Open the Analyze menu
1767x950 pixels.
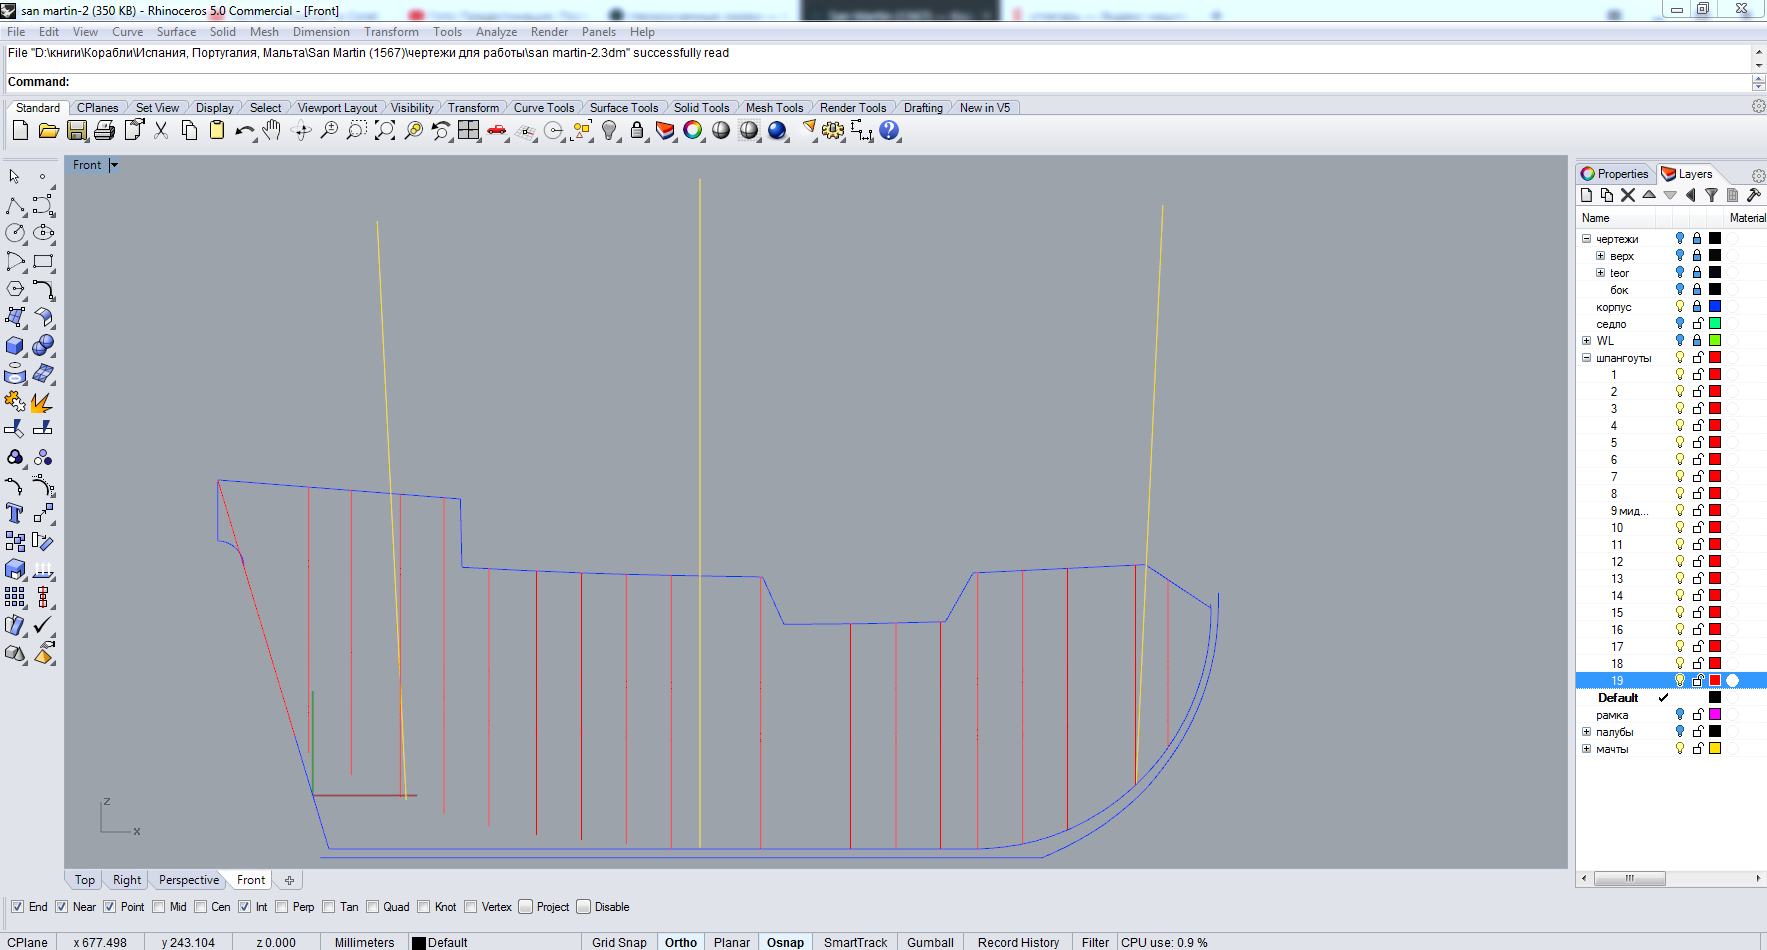496,32
